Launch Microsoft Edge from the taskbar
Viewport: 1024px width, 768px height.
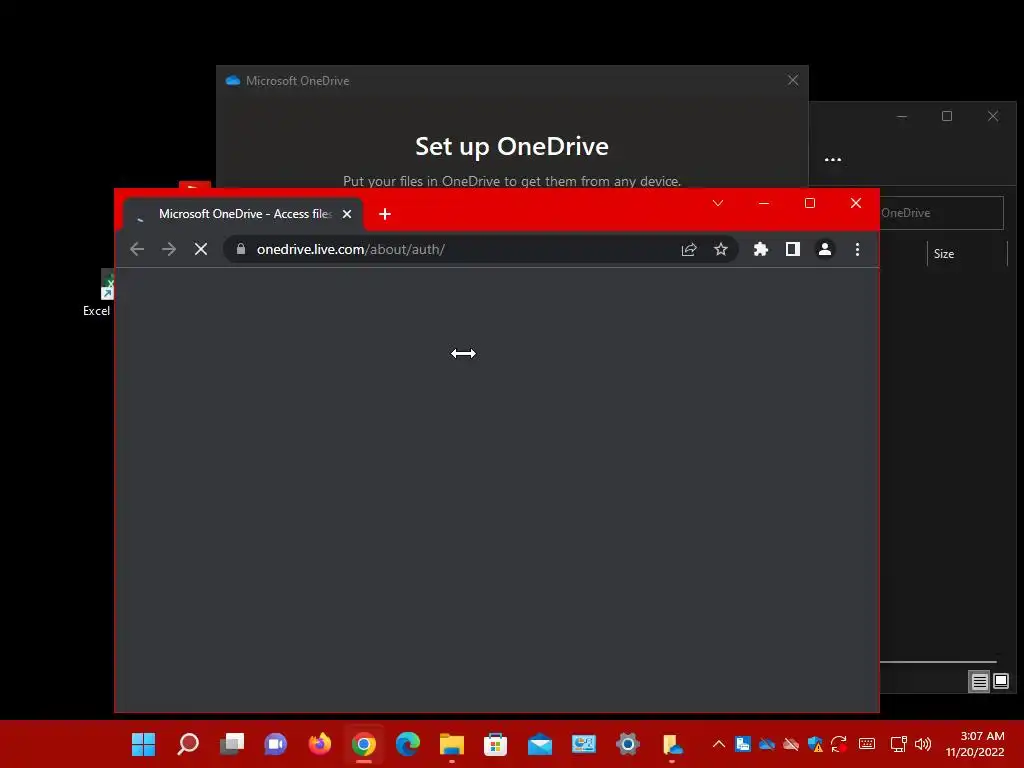pyautogui.click(x=408, y=744)
